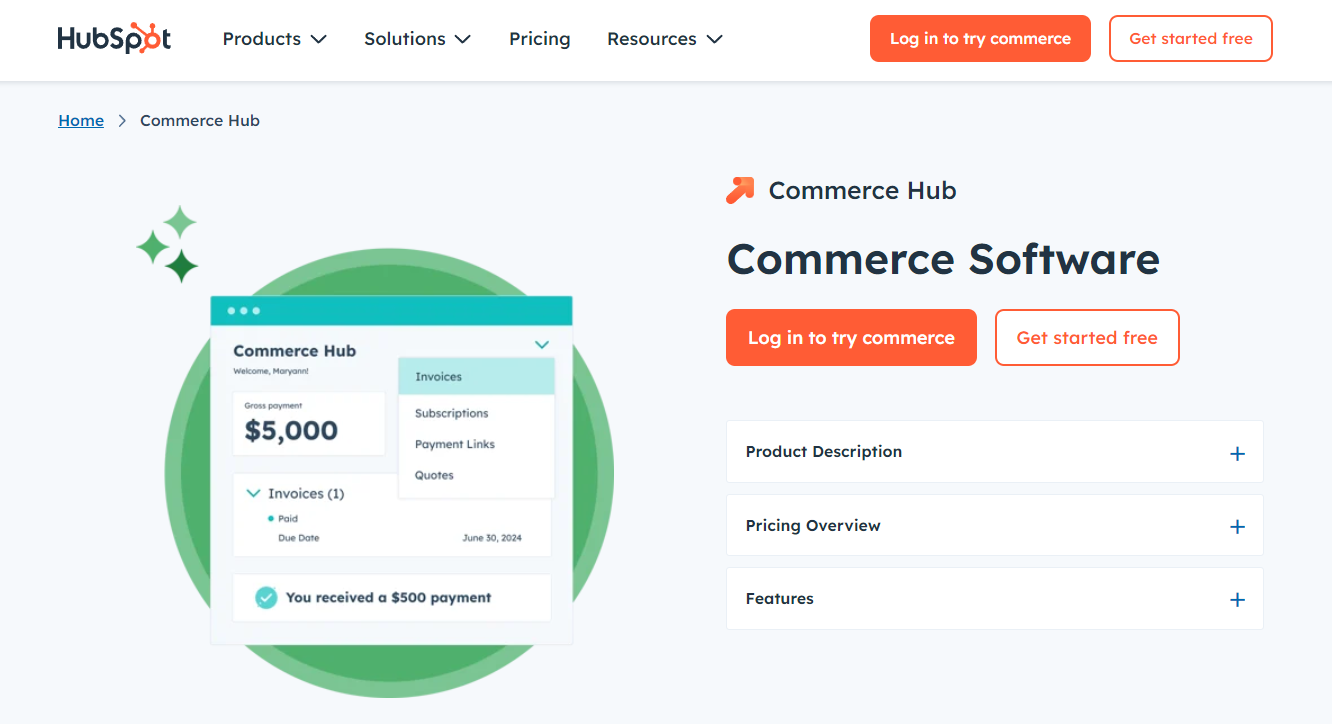Open the Solutions dropdown

click(416, 39)
